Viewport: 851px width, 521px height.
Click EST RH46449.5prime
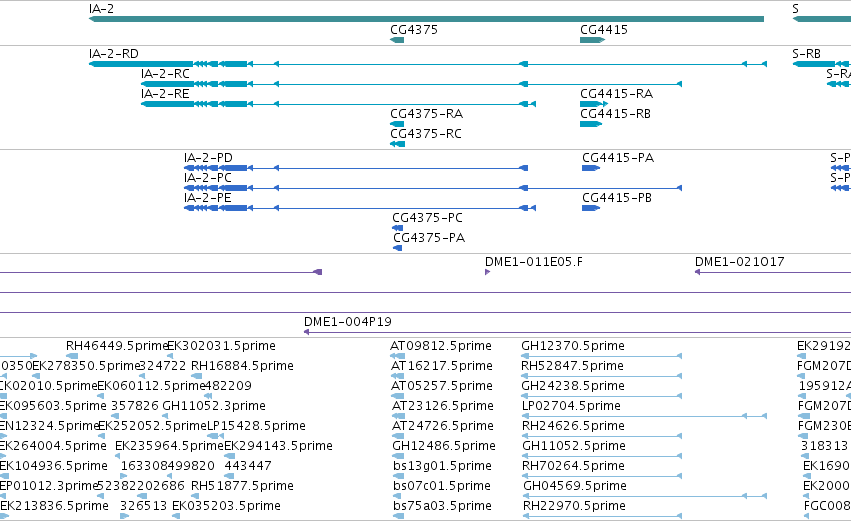tap(117, 346)
